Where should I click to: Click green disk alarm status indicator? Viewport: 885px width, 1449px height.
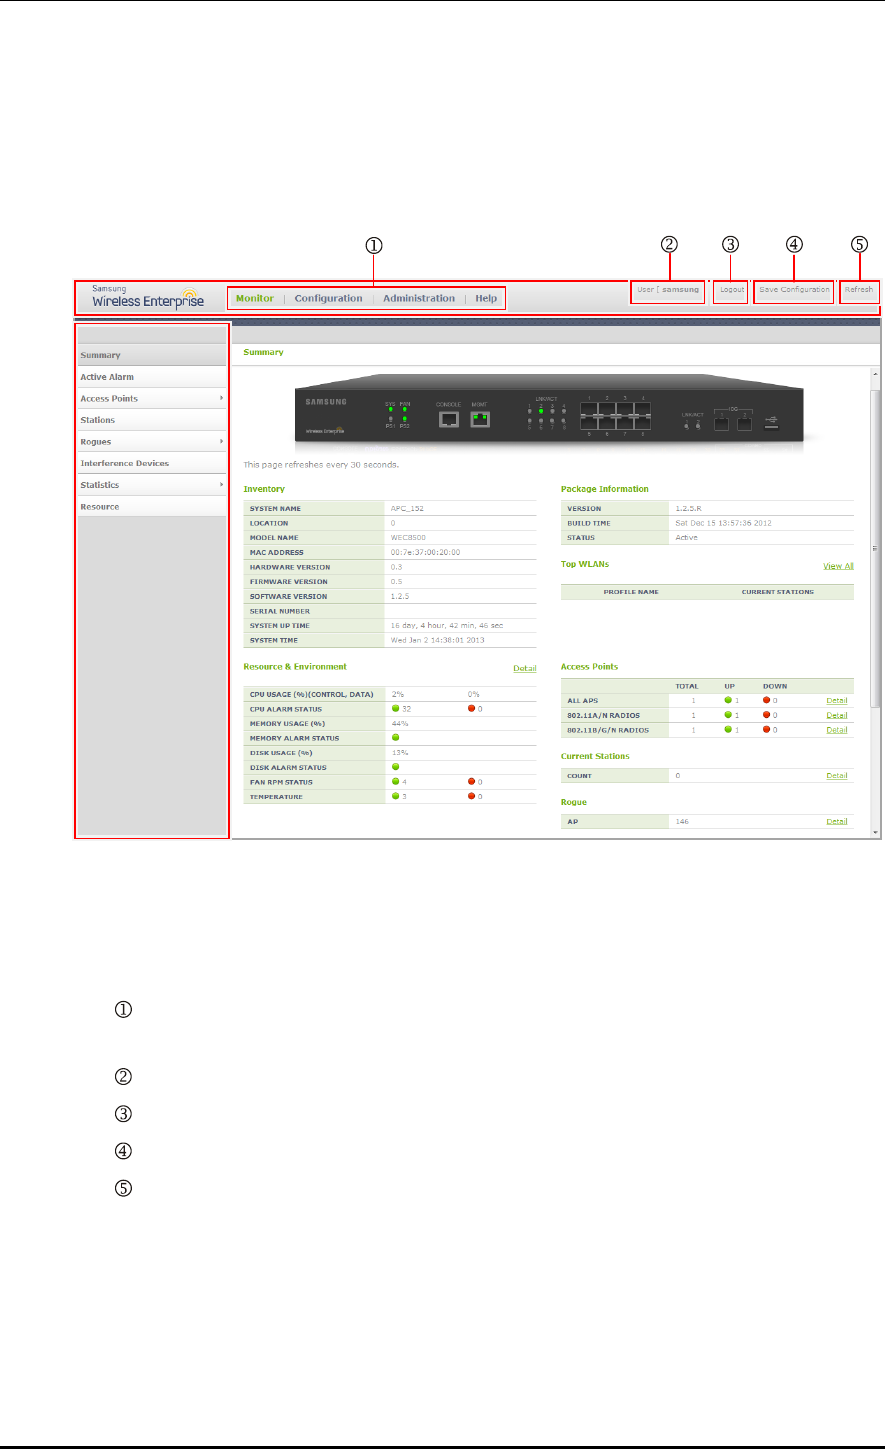[x=396, y=767]
